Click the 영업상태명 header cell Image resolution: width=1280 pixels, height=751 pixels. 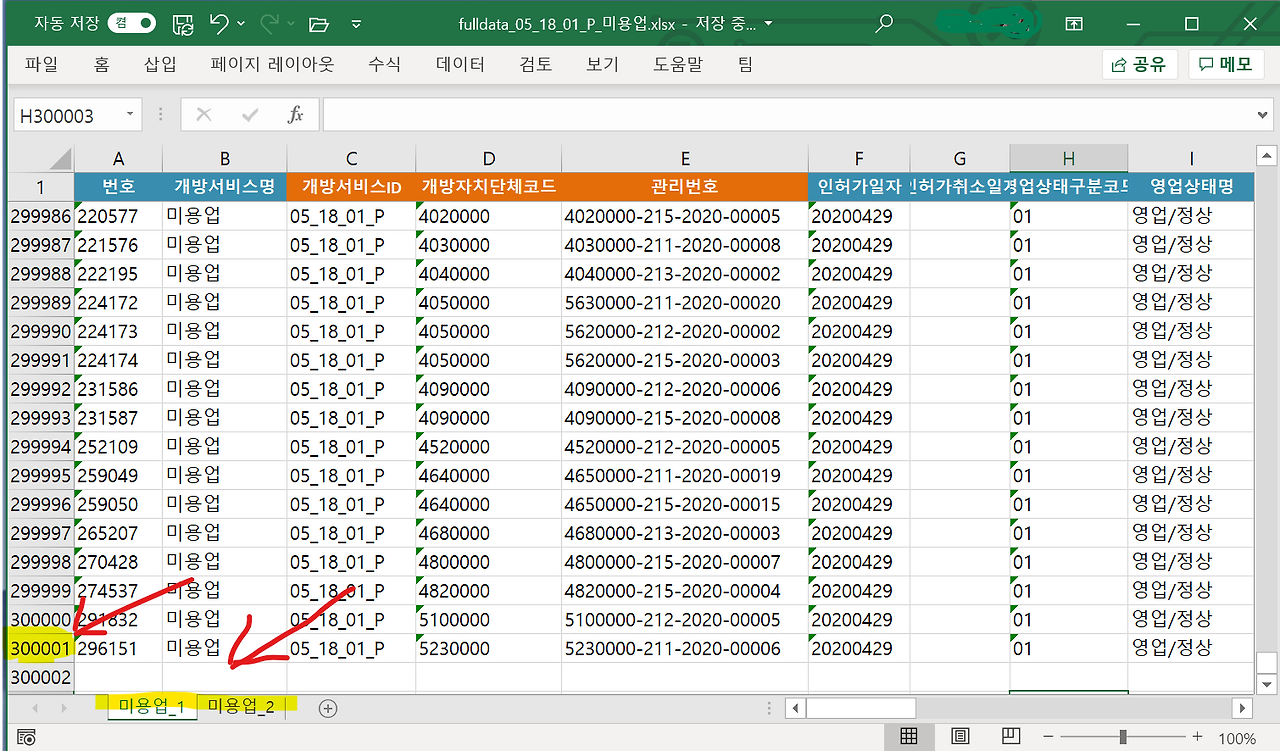pos(1191,187)
